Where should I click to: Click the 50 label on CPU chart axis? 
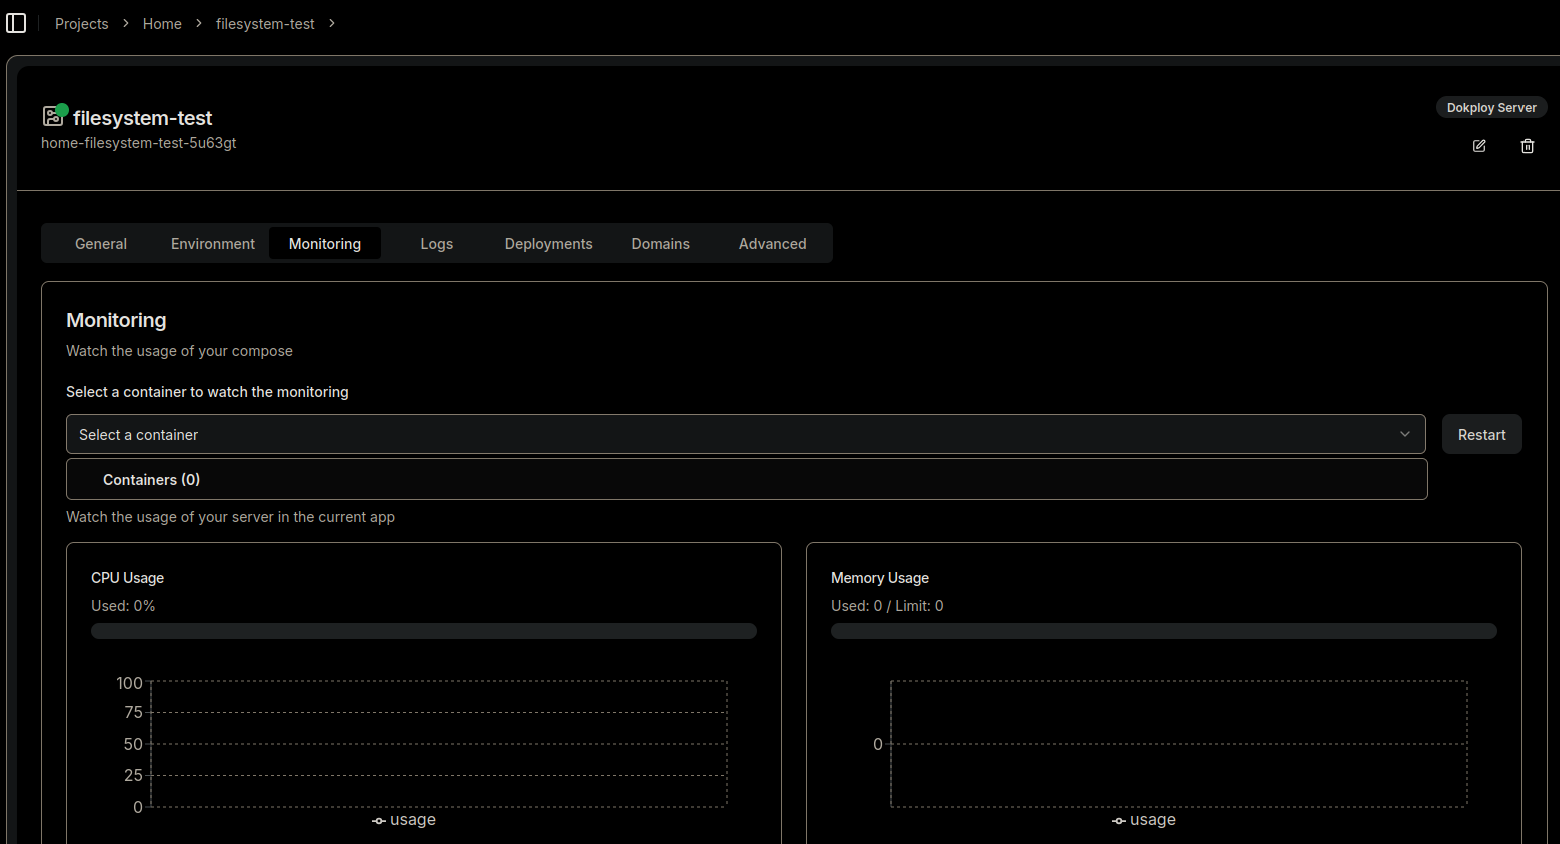[133, 744]
